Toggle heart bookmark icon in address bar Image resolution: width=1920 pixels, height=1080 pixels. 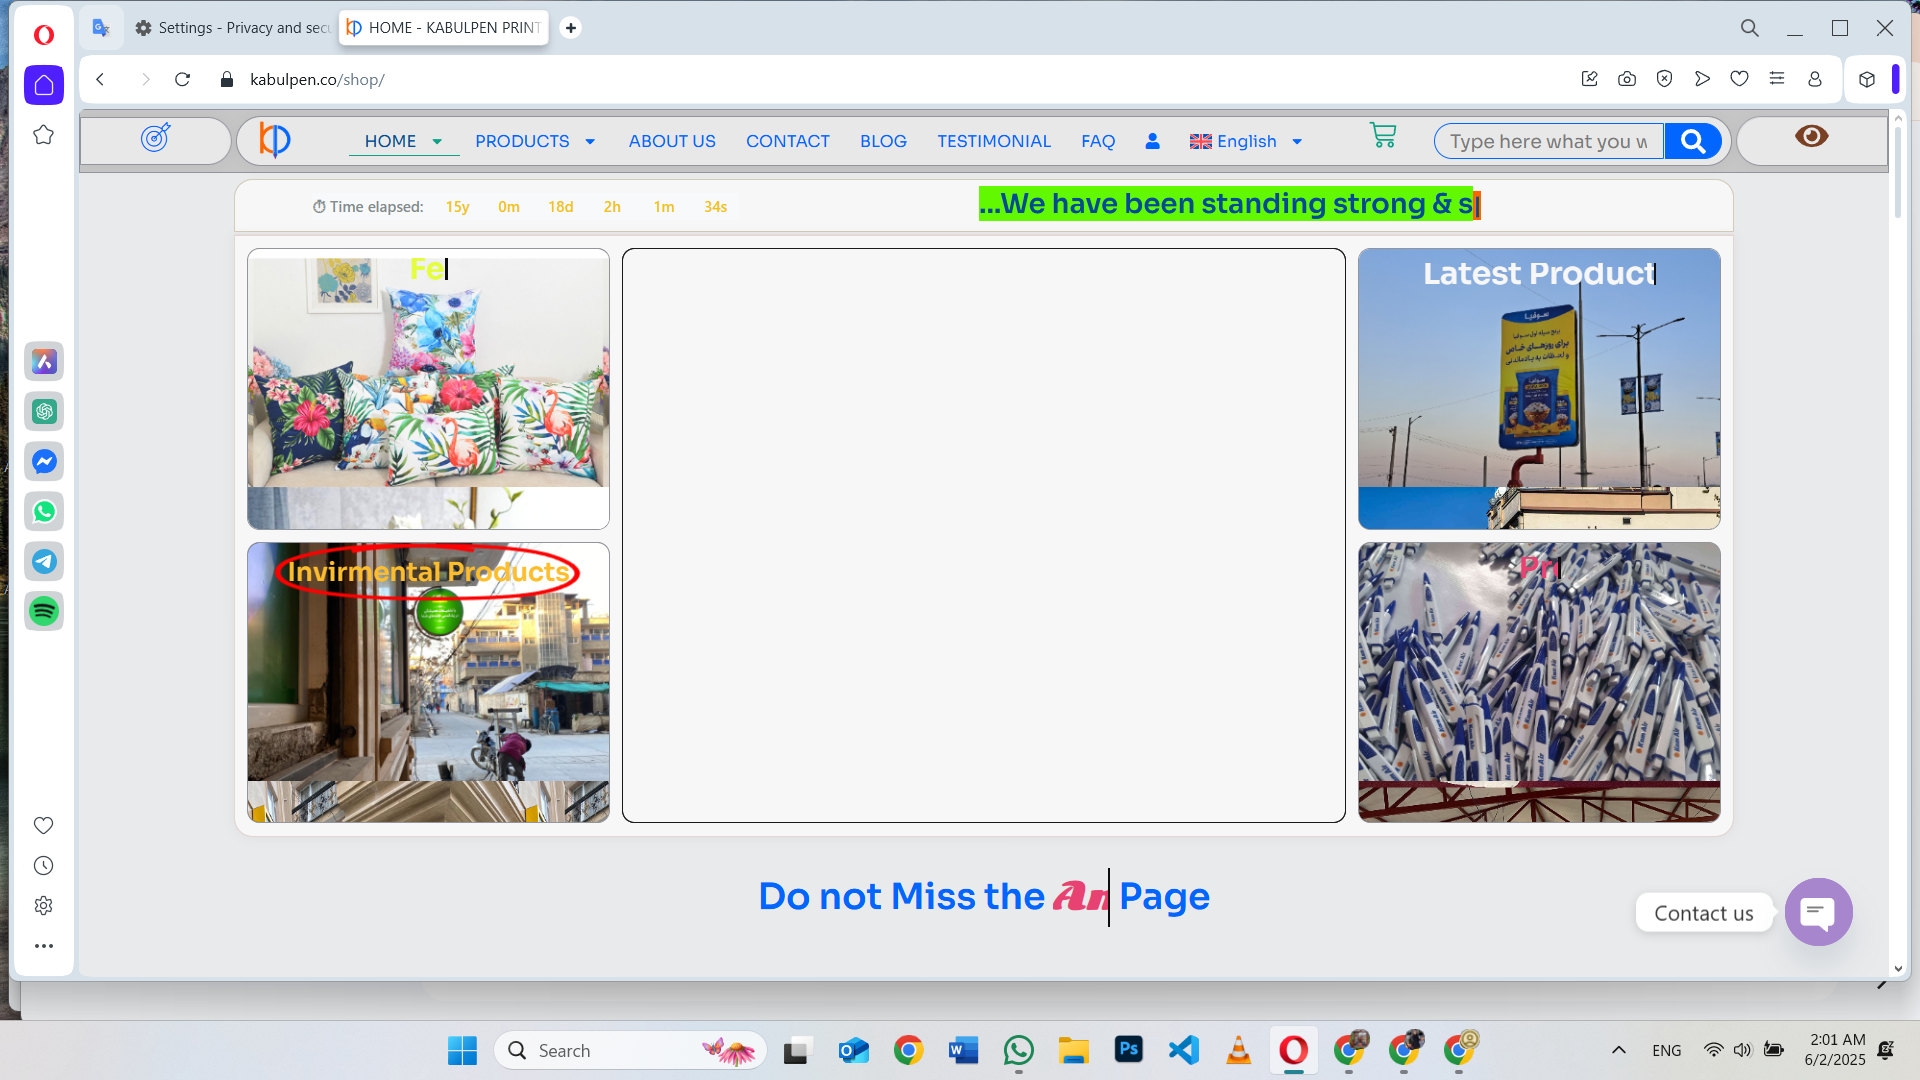point(1739,79)
